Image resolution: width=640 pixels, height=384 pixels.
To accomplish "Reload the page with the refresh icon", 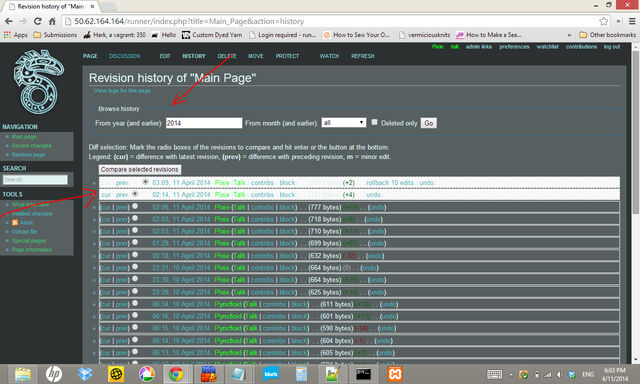I will tap(38, 21).
